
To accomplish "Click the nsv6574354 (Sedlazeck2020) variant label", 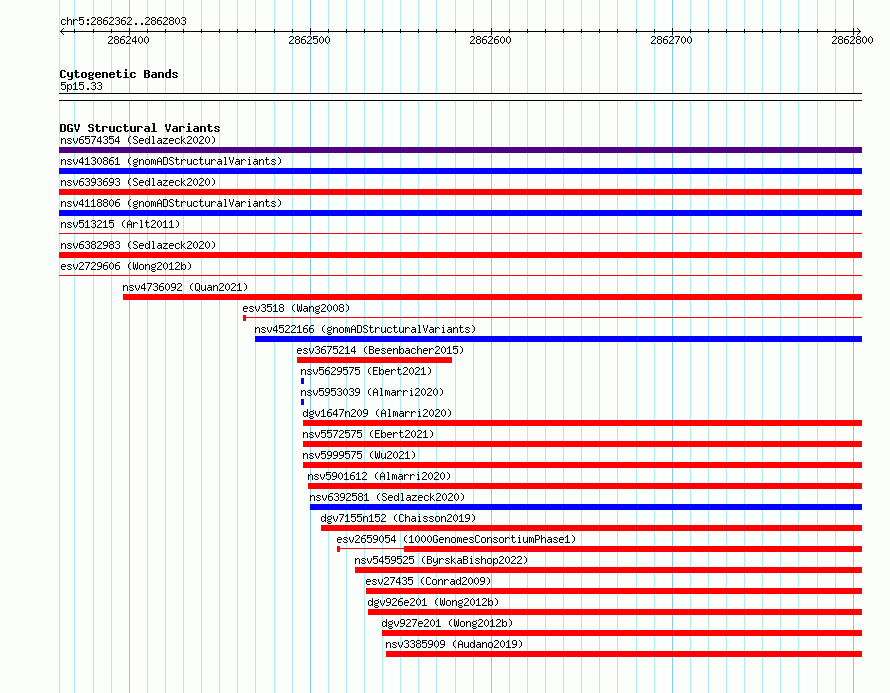I will pyautogui.click(x=138, y=140).
